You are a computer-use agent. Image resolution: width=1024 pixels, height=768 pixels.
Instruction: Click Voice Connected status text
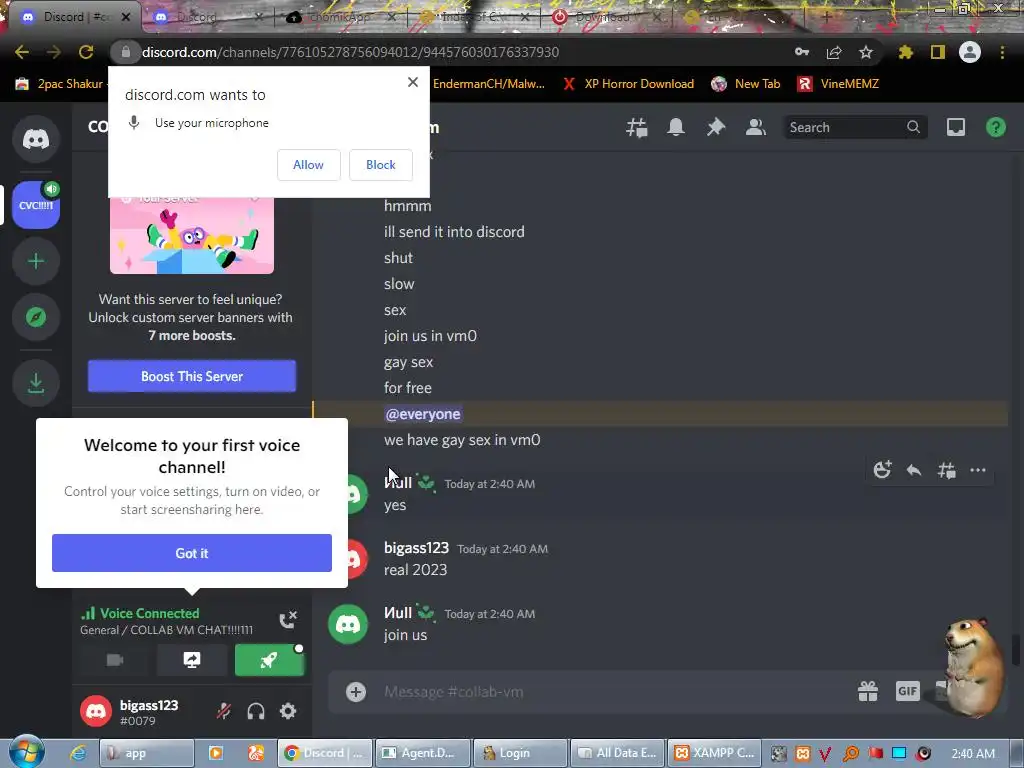pos(150,613)
